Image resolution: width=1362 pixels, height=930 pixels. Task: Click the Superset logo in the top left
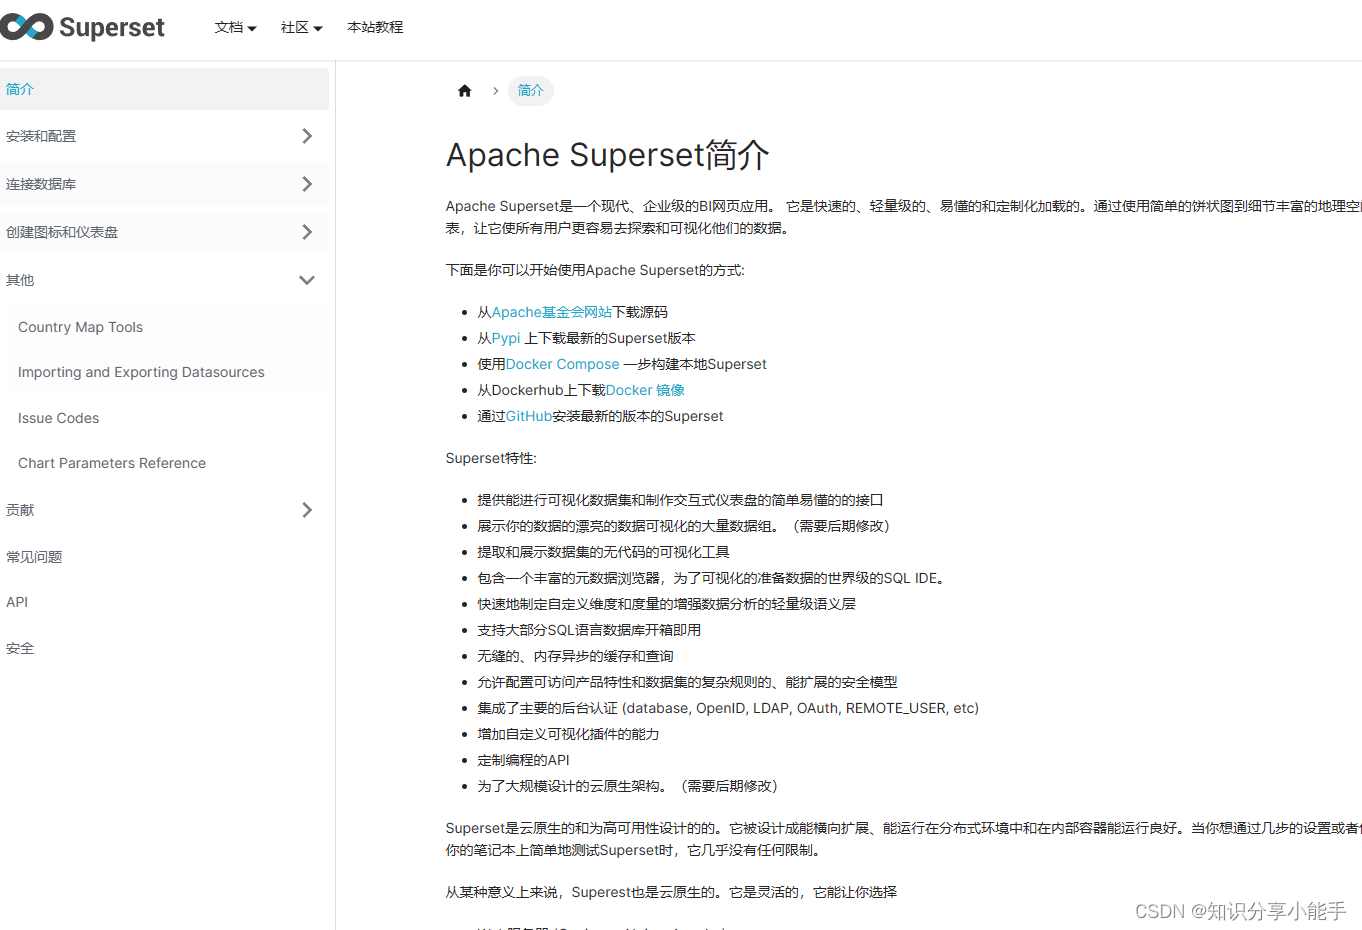tap(83, 27)
